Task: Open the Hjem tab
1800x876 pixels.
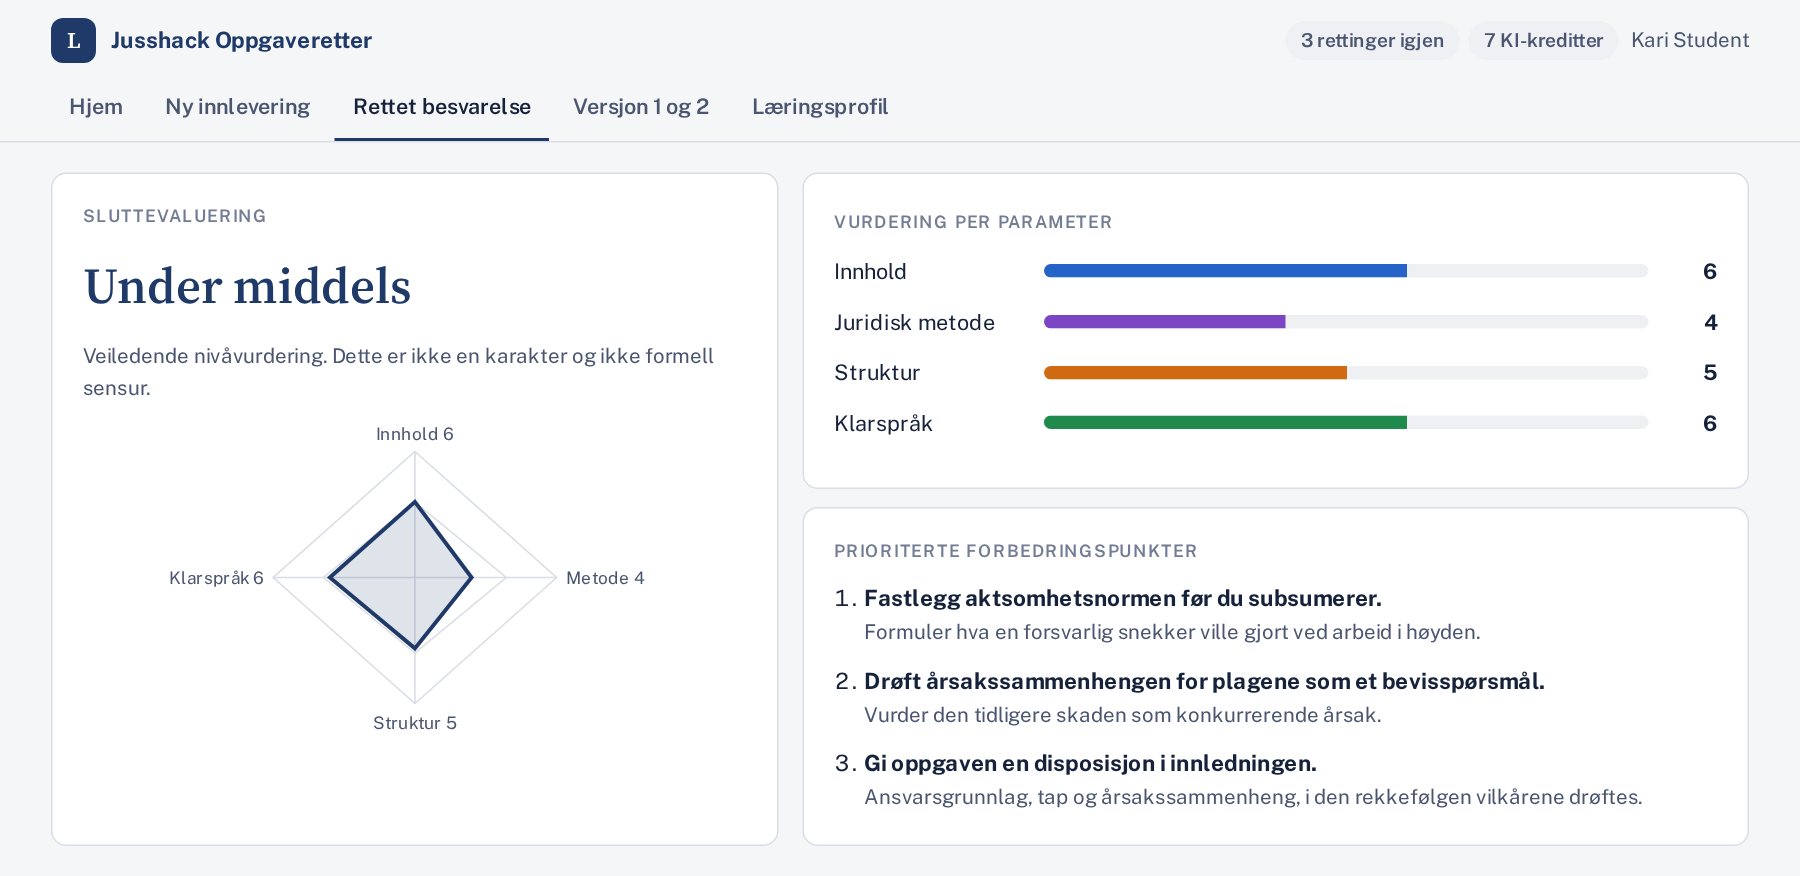Action: pyautogui.click(x=96, y=107)
